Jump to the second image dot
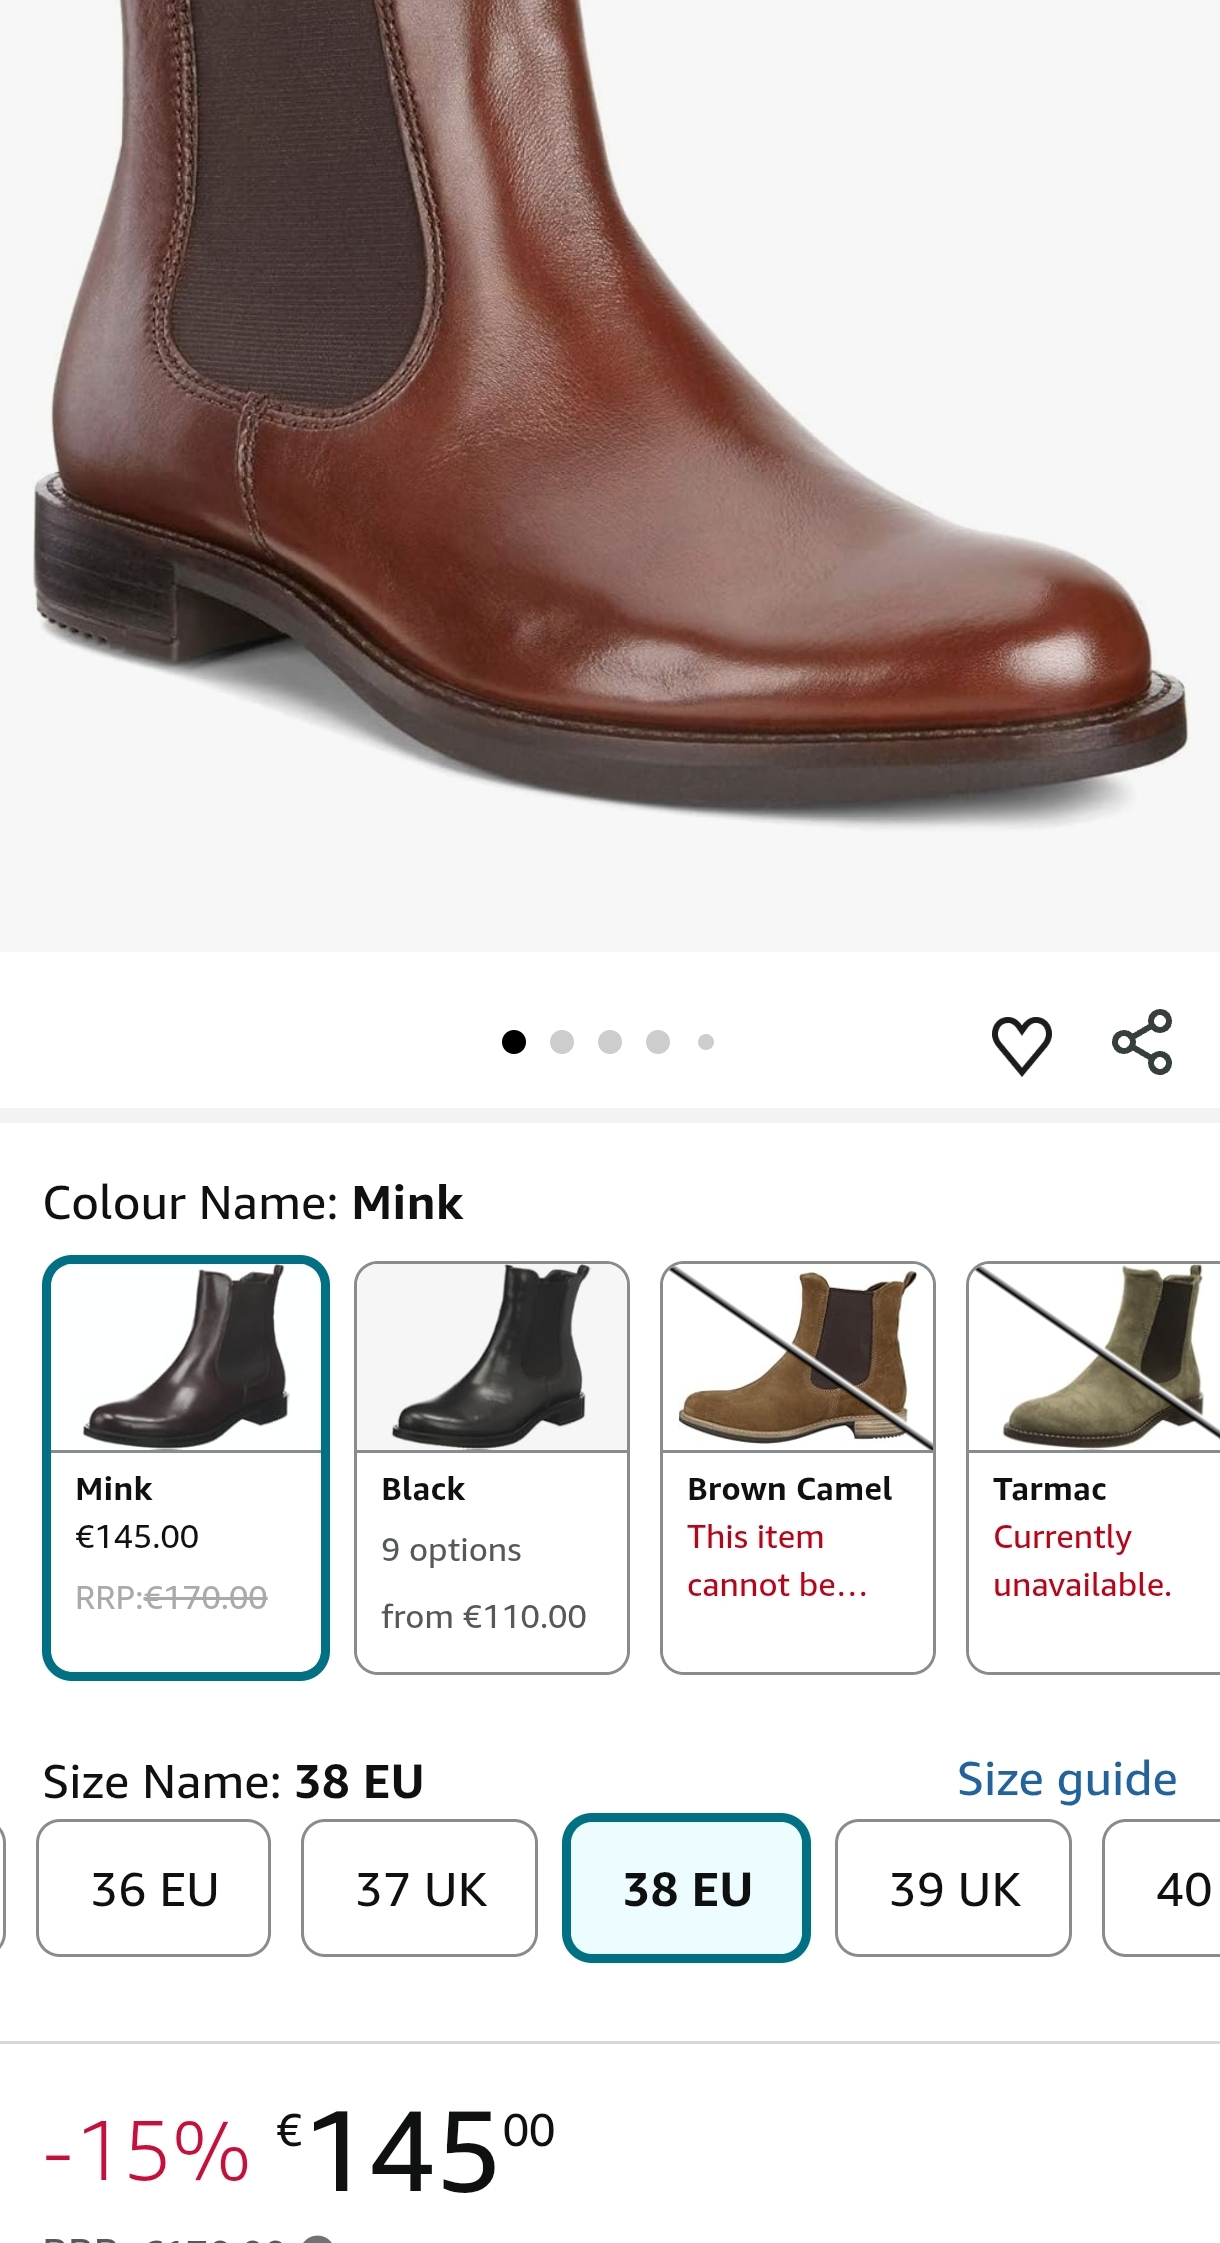The height and width of the screenshot is (2243, 1220). coord(562,1042)
